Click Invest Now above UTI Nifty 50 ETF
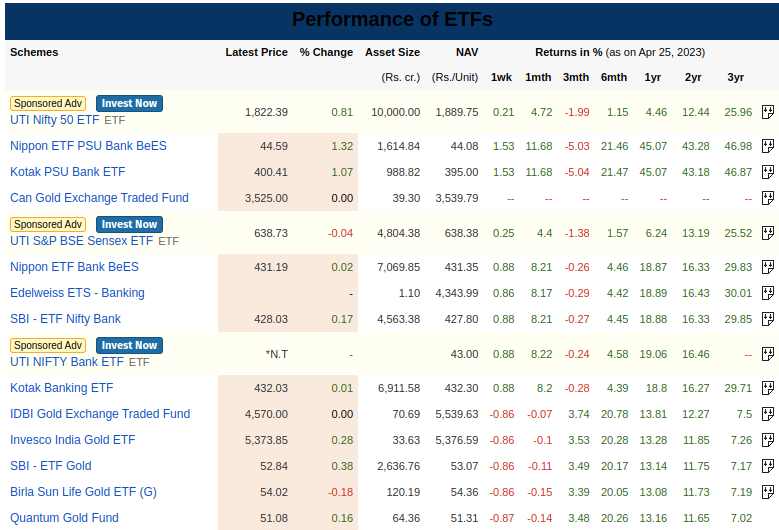 (129, 103)
